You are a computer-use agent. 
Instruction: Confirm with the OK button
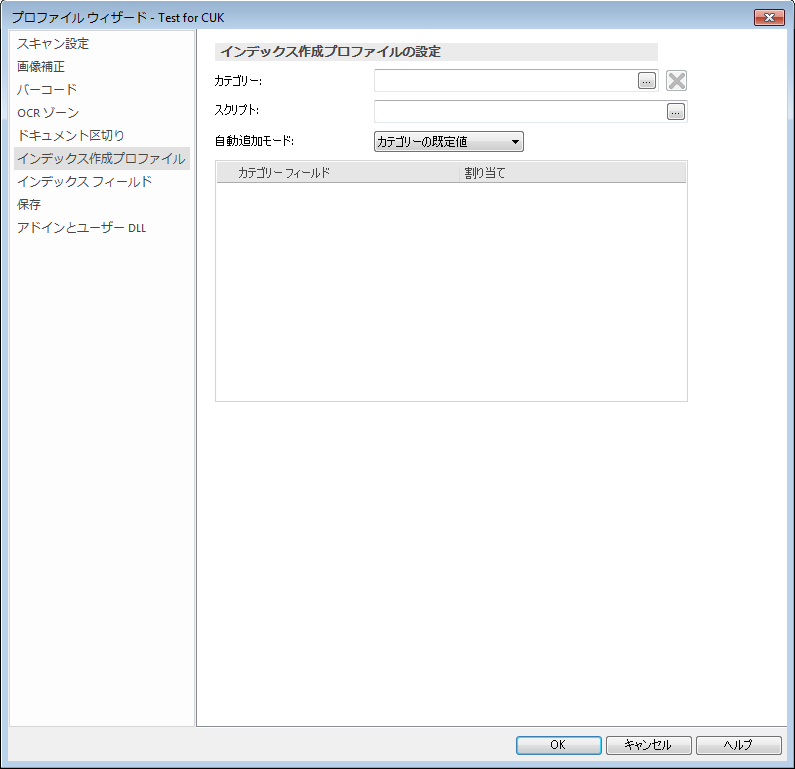pyautogui.click(x=558, y=745)
